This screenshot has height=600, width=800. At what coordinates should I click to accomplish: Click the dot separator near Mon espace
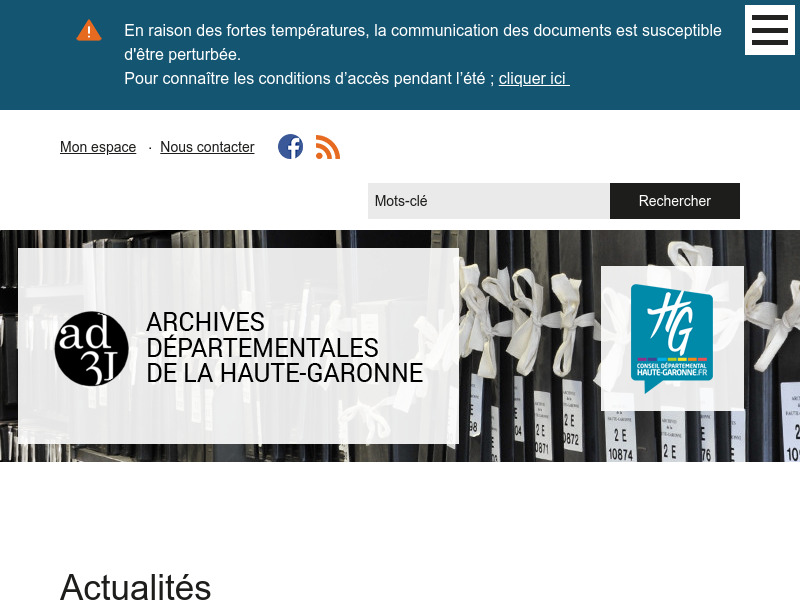(150, 147)
